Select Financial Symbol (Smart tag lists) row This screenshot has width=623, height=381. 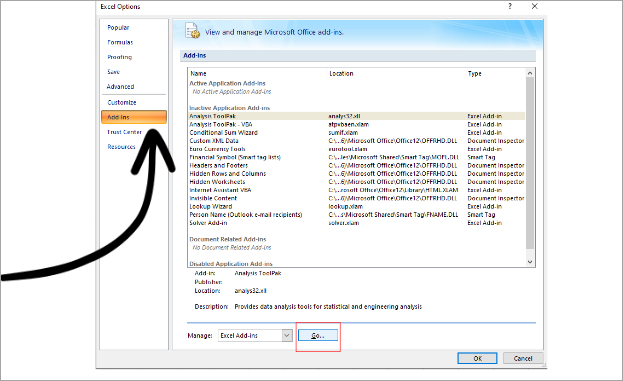[357, 157]
